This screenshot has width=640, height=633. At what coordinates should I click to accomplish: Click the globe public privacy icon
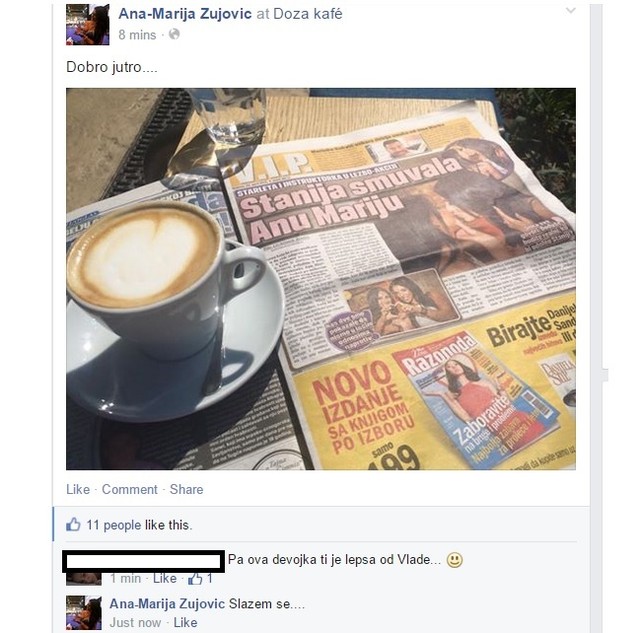click(174, 34)
